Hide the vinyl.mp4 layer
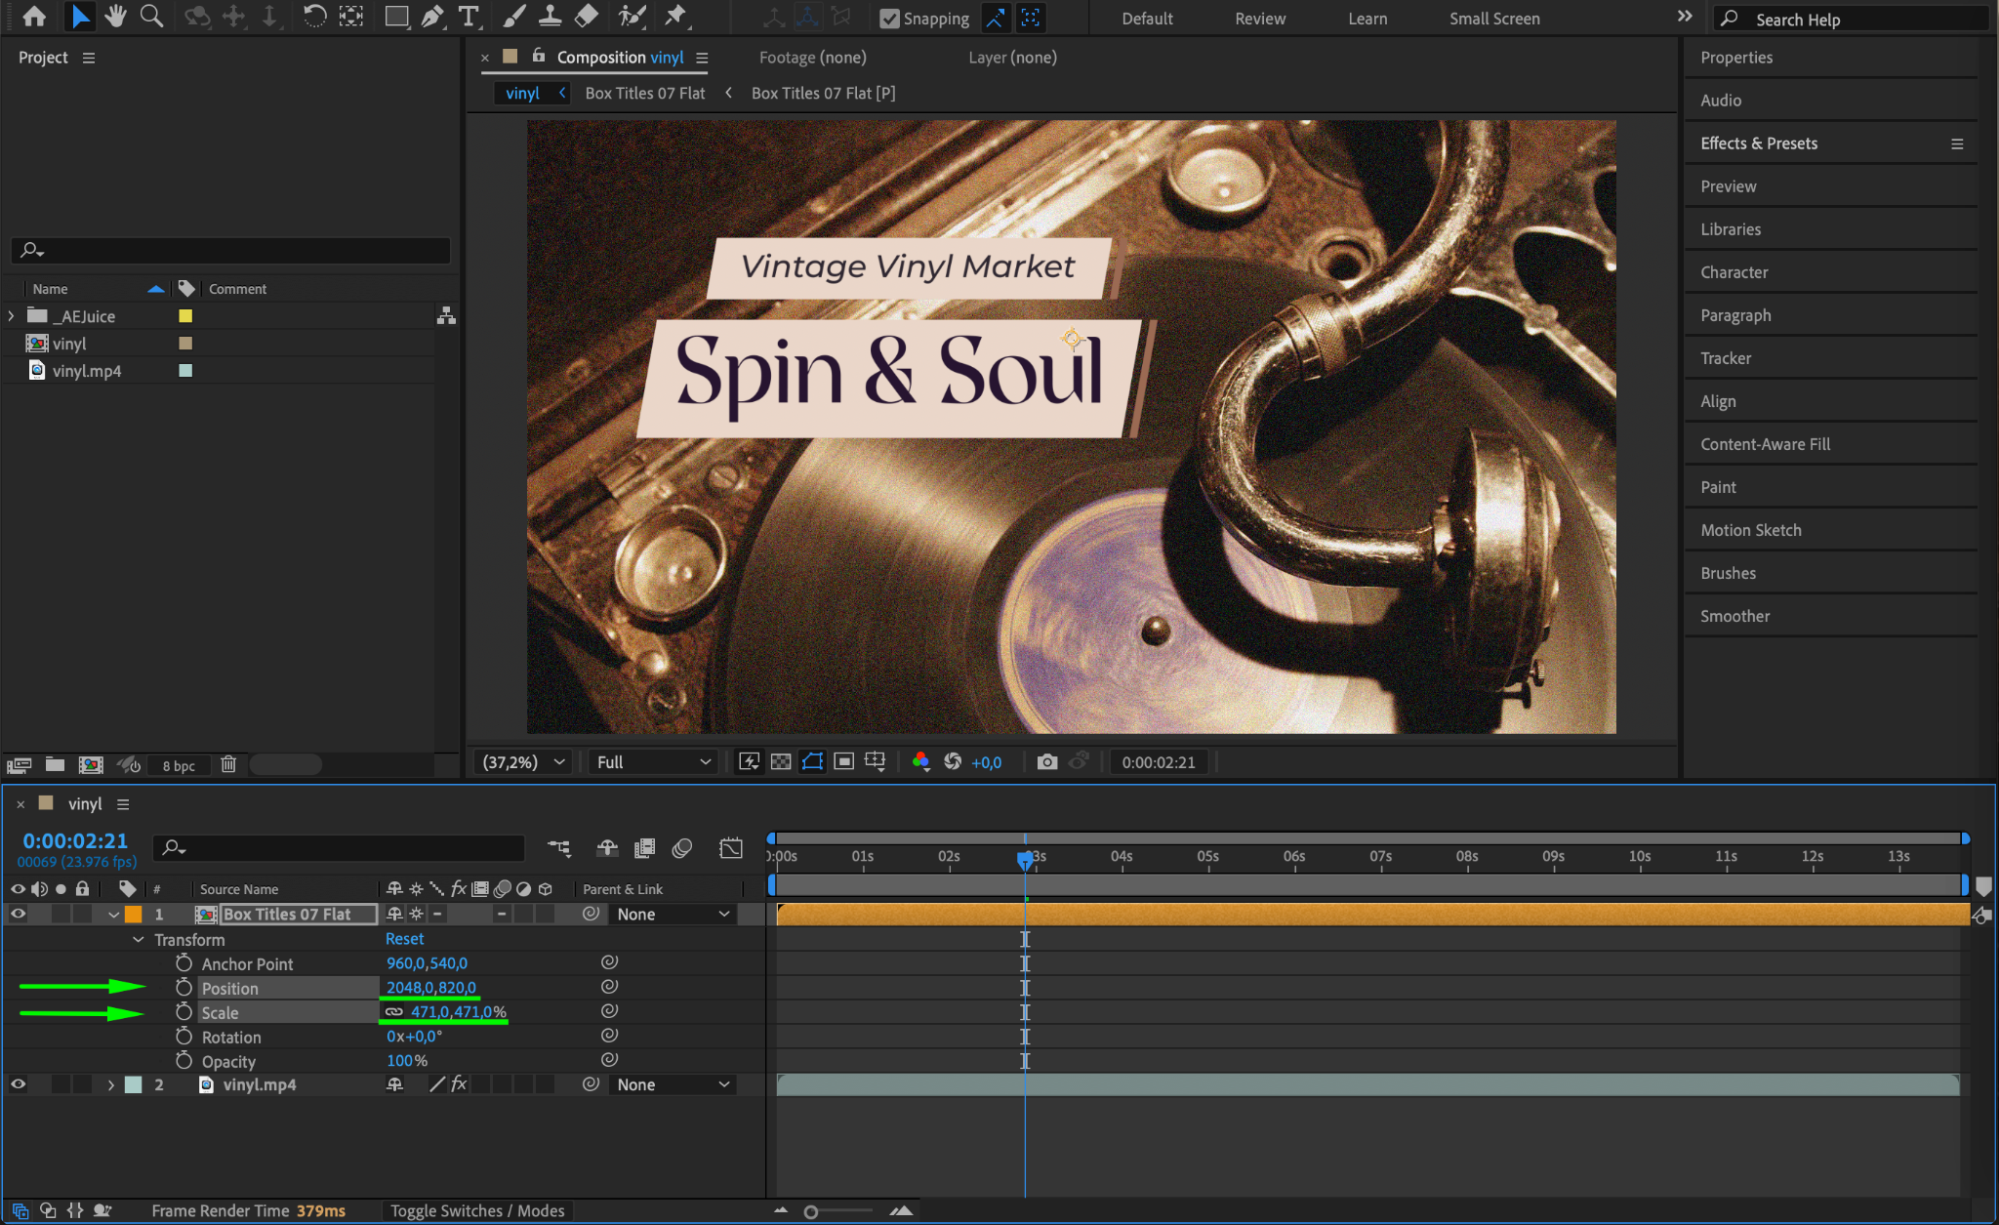The image size is (1999, 1225). point(18,1085)
